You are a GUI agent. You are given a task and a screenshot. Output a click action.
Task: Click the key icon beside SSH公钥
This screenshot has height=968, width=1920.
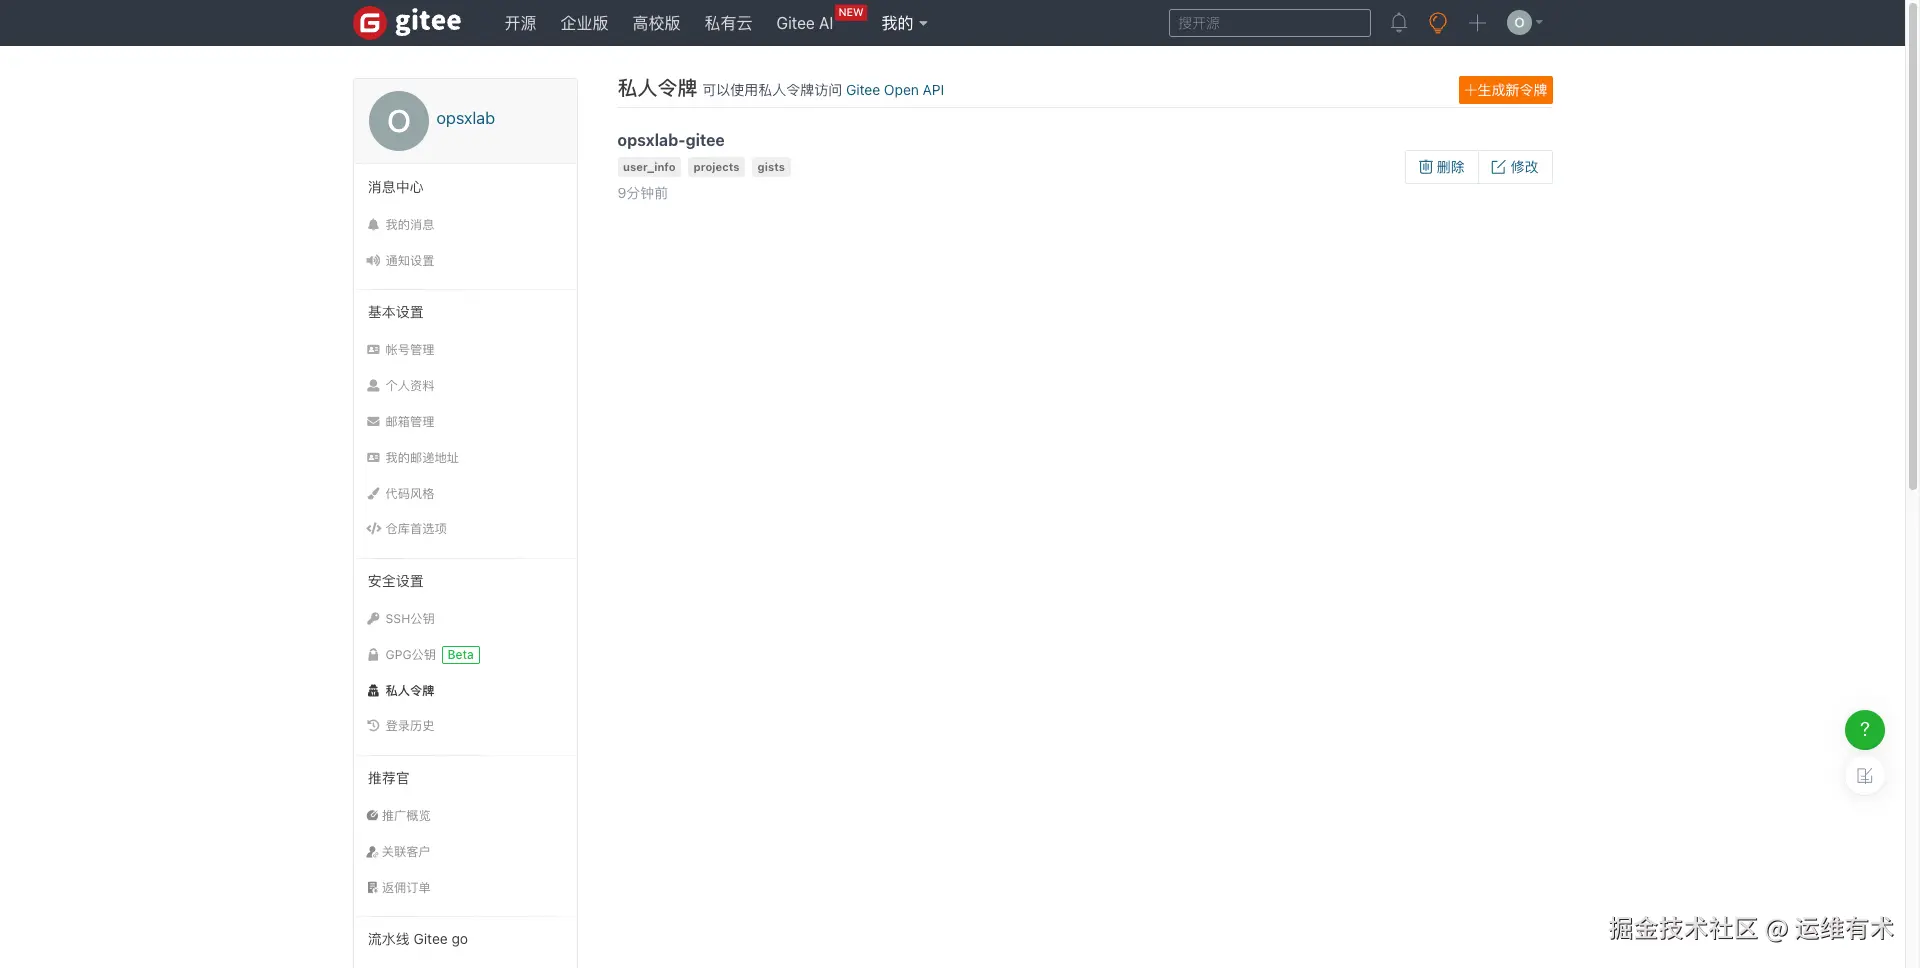point(373,619)
